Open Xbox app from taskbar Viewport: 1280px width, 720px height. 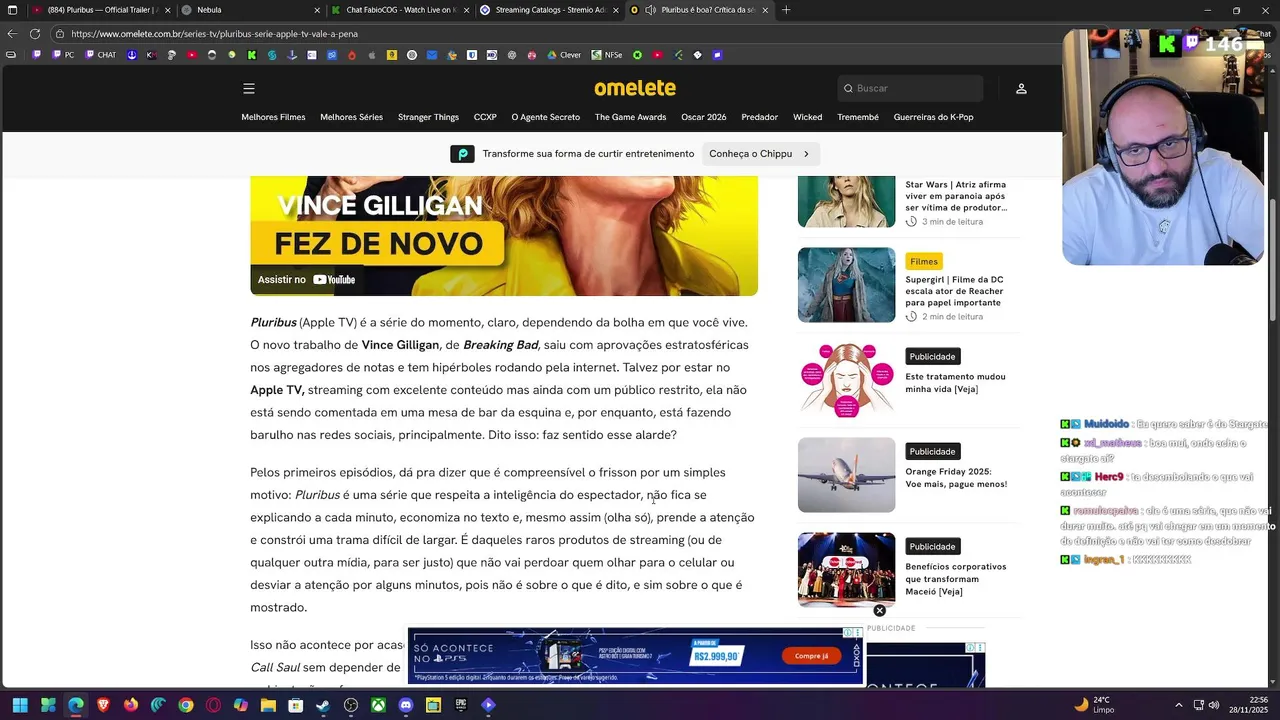point(378,705)
